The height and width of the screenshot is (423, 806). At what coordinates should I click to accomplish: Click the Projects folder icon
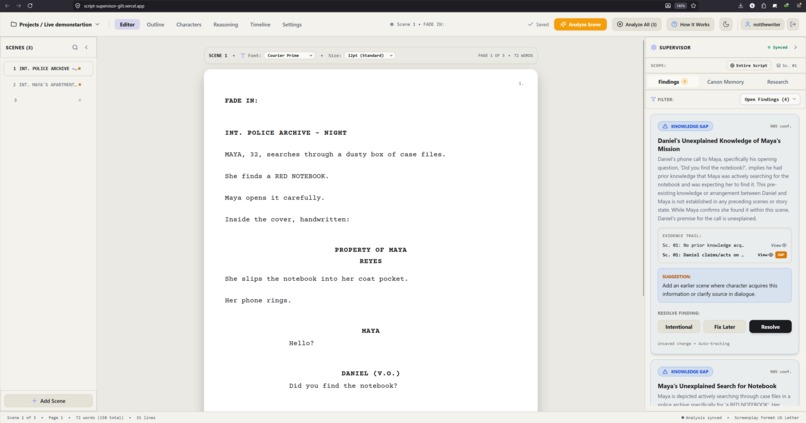click(x=14, y=24)
